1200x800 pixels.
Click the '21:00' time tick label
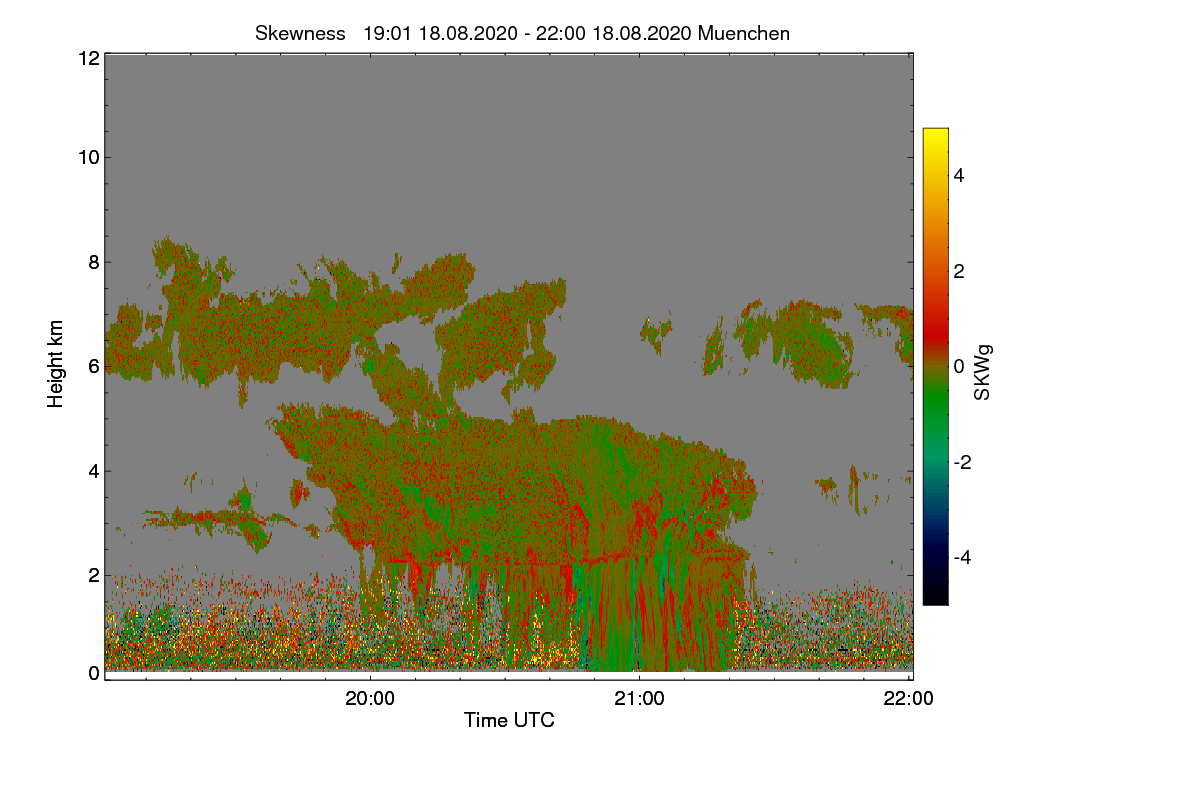[x=639, y=699]
